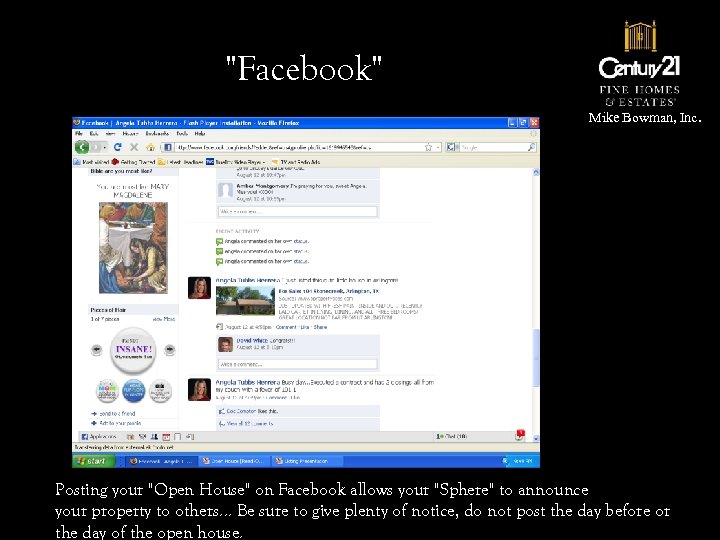
Task: Open David White's profile link
Action: [x=252, y=340]
